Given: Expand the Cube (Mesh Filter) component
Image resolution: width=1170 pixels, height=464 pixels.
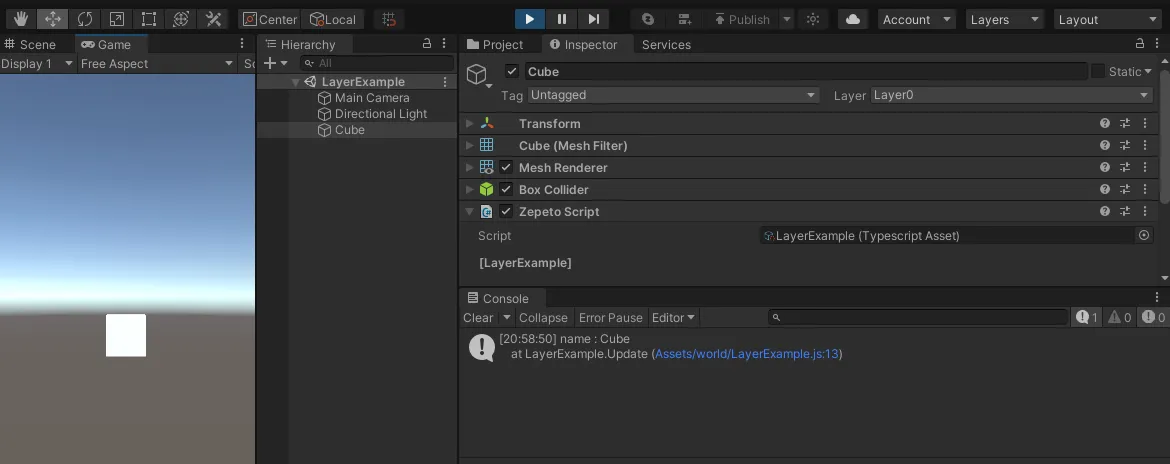Looking at the screenshot, I should coord(469,145).
